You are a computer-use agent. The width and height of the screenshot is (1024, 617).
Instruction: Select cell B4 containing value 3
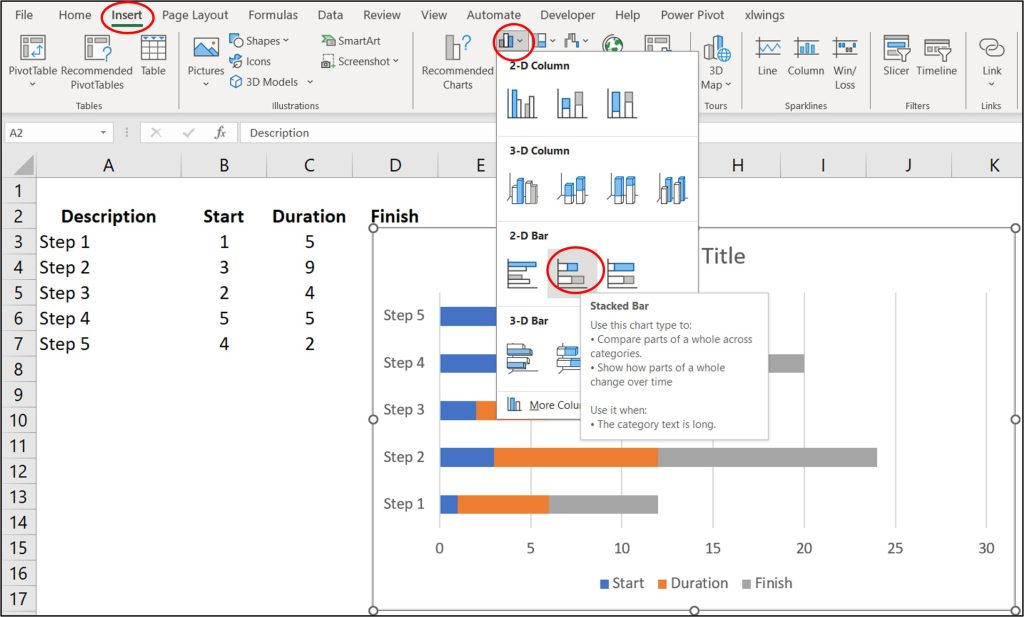(224, 267)
